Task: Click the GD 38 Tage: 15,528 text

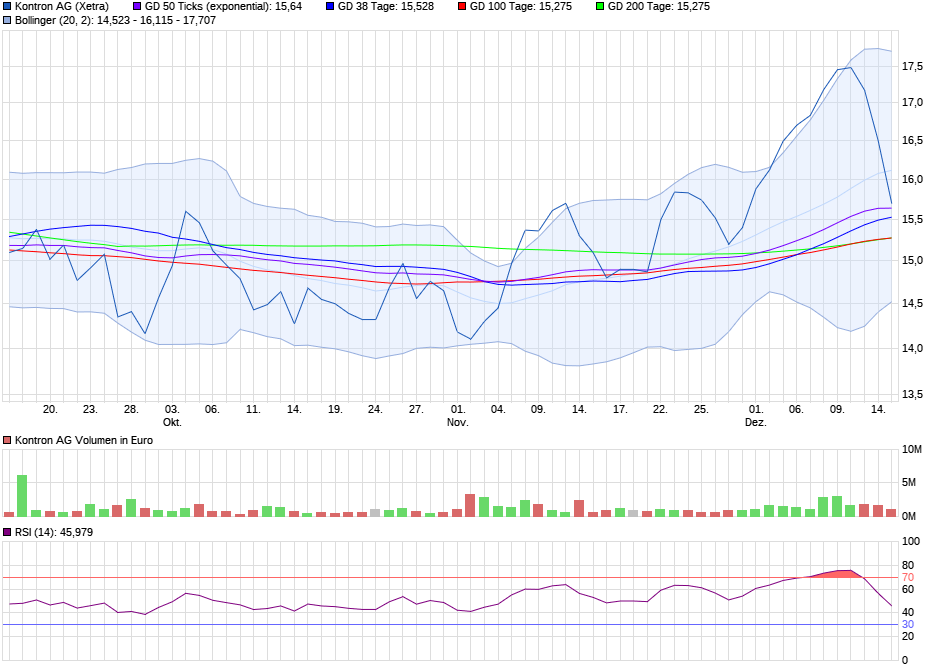Action: tap(383, 8)
